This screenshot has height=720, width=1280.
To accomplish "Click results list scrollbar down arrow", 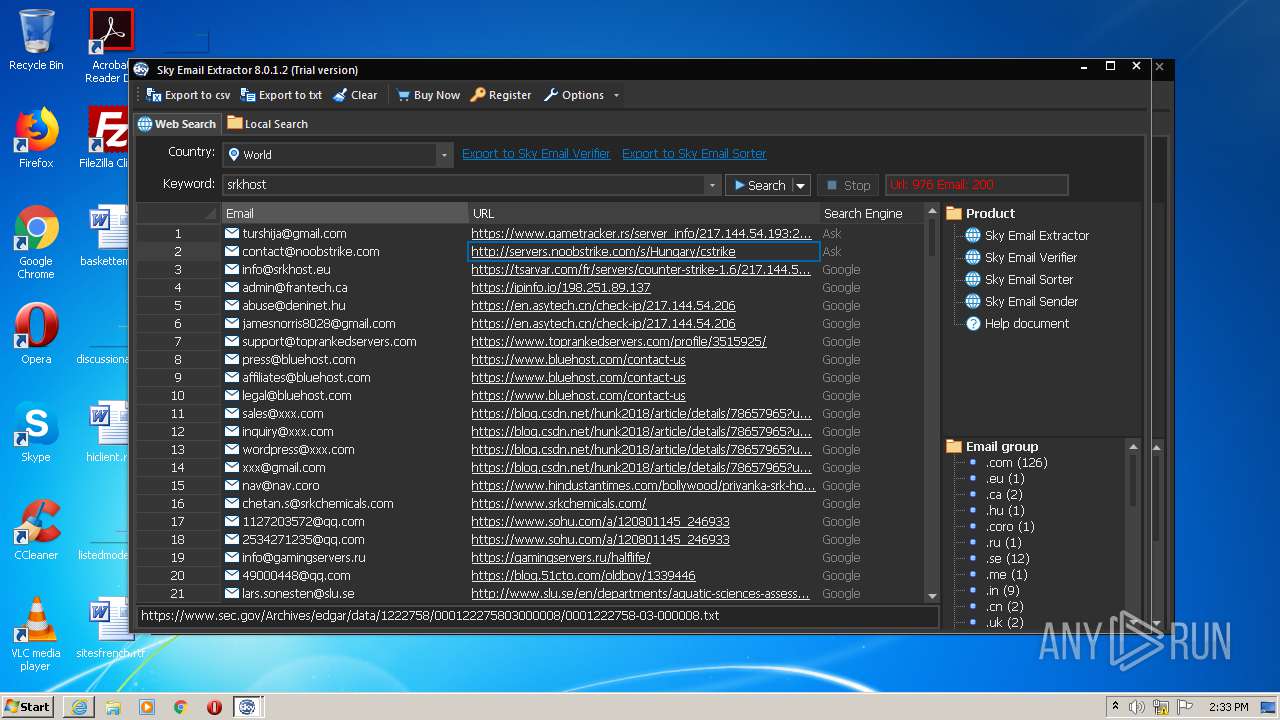I will click(932, 595).
